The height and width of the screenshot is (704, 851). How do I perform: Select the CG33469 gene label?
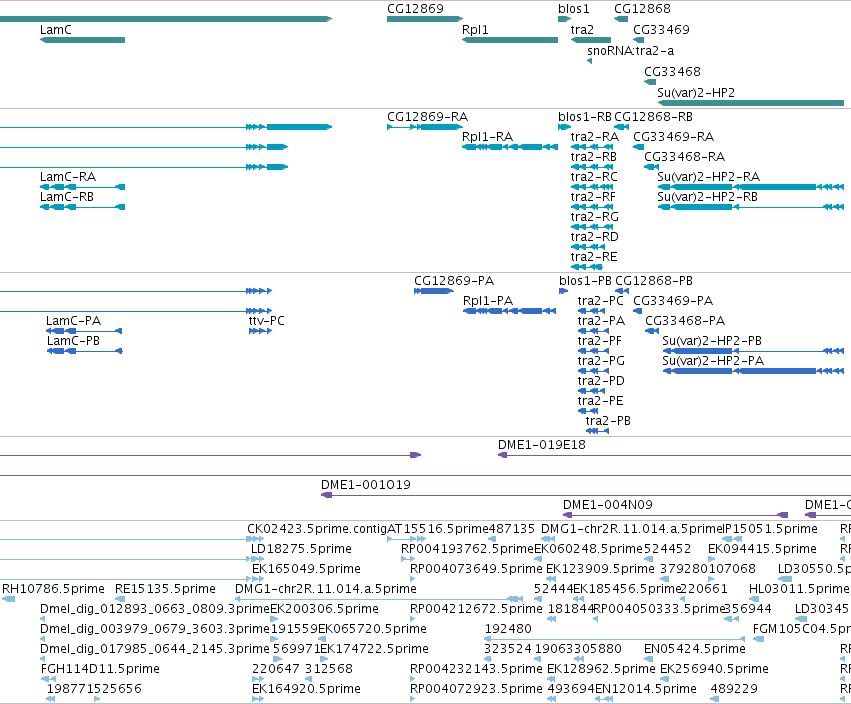coord(661,29)
